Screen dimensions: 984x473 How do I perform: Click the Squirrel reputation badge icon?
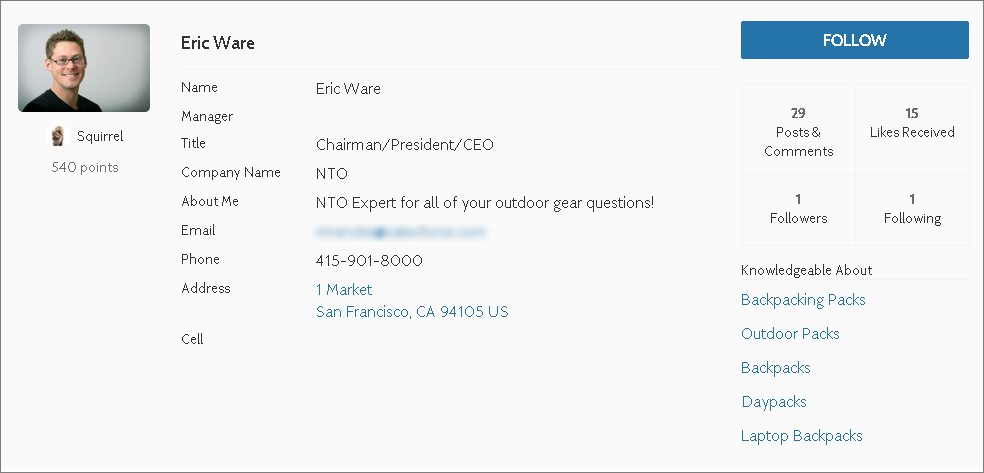[58, 136]
